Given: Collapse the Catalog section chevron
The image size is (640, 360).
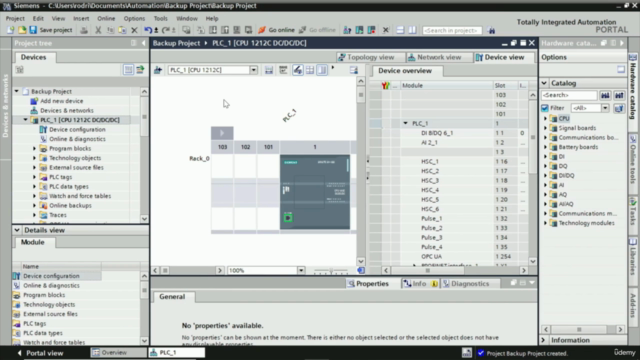Looking at the screenshot, I should tap(544, 83).
